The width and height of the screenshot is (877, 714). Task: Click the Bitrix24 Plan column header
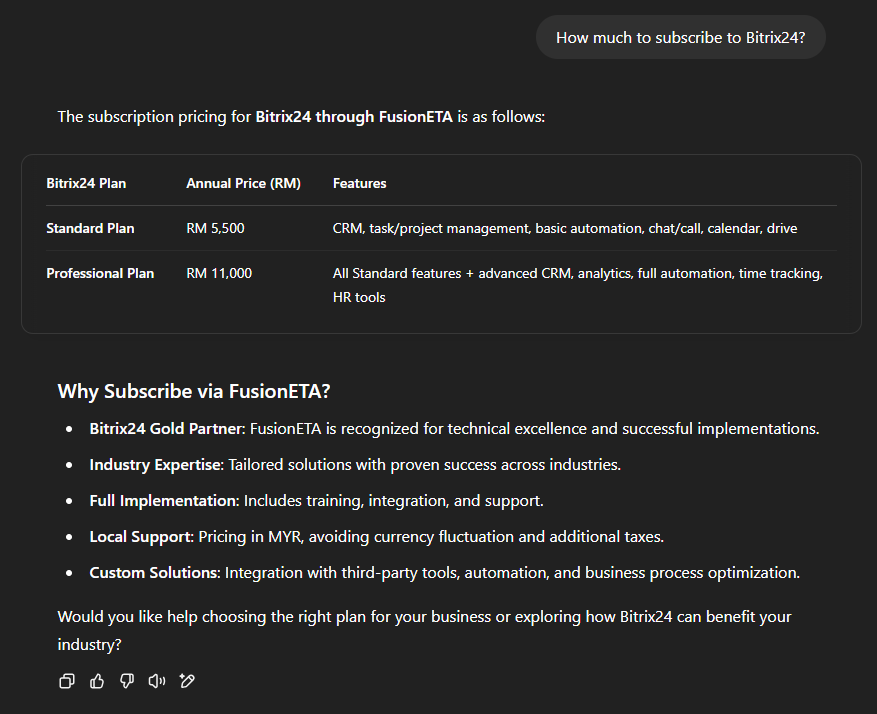click(x=86, y=183)
